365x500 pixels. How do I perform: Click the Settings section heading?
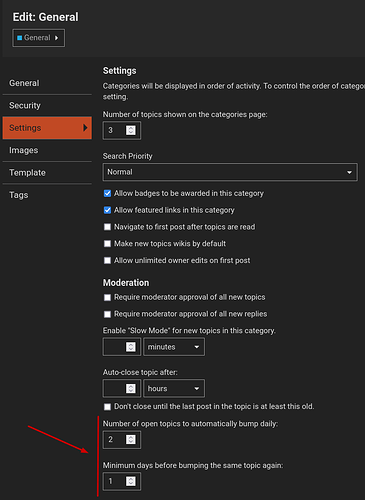tap(119, 71)
